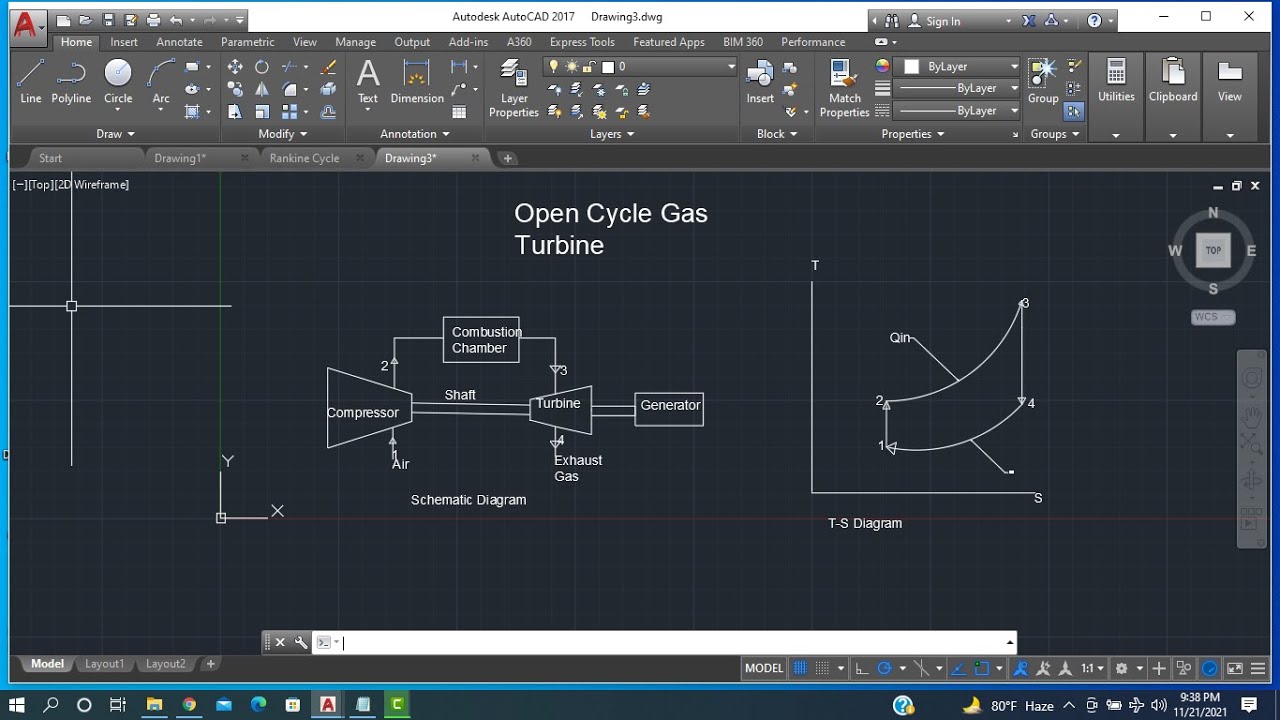The height and width of the screenshot is (720, 1280).
Task: Click the MODEL space button
Action: pos(764,668)
